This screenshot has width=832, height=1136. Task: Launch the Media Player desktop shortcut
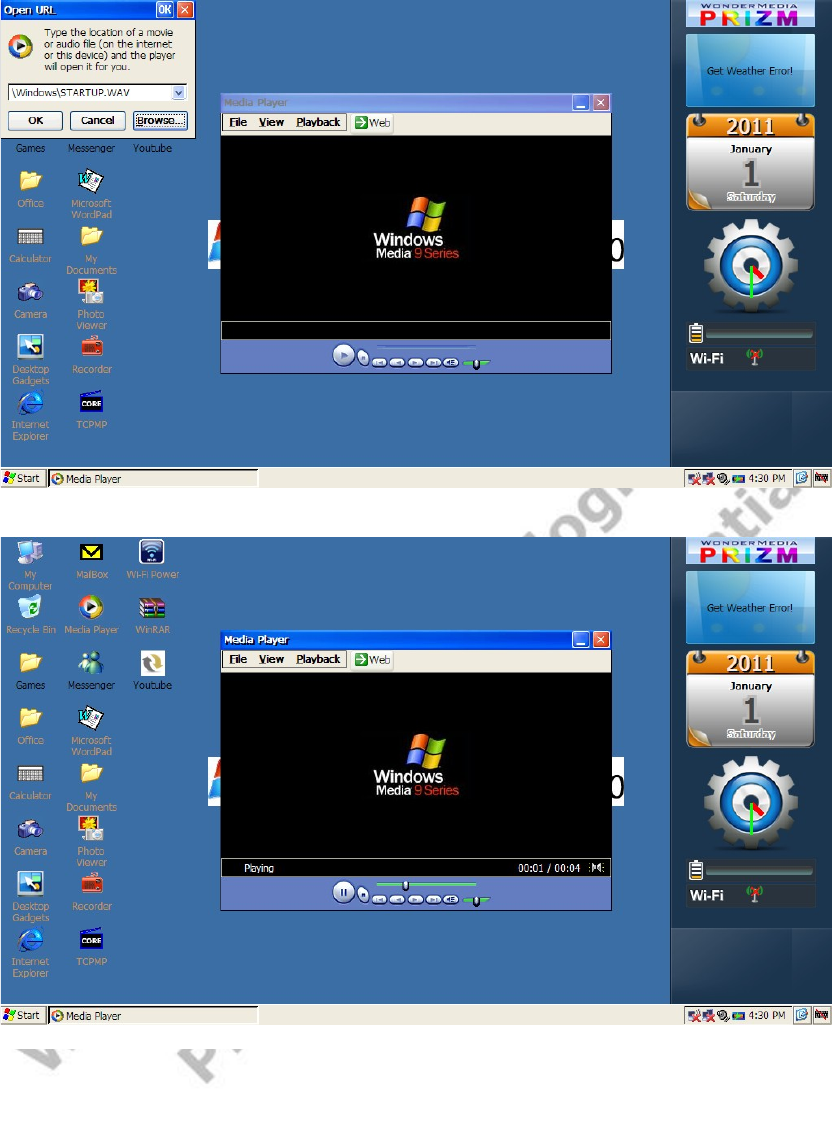click(x=91, y=615)
